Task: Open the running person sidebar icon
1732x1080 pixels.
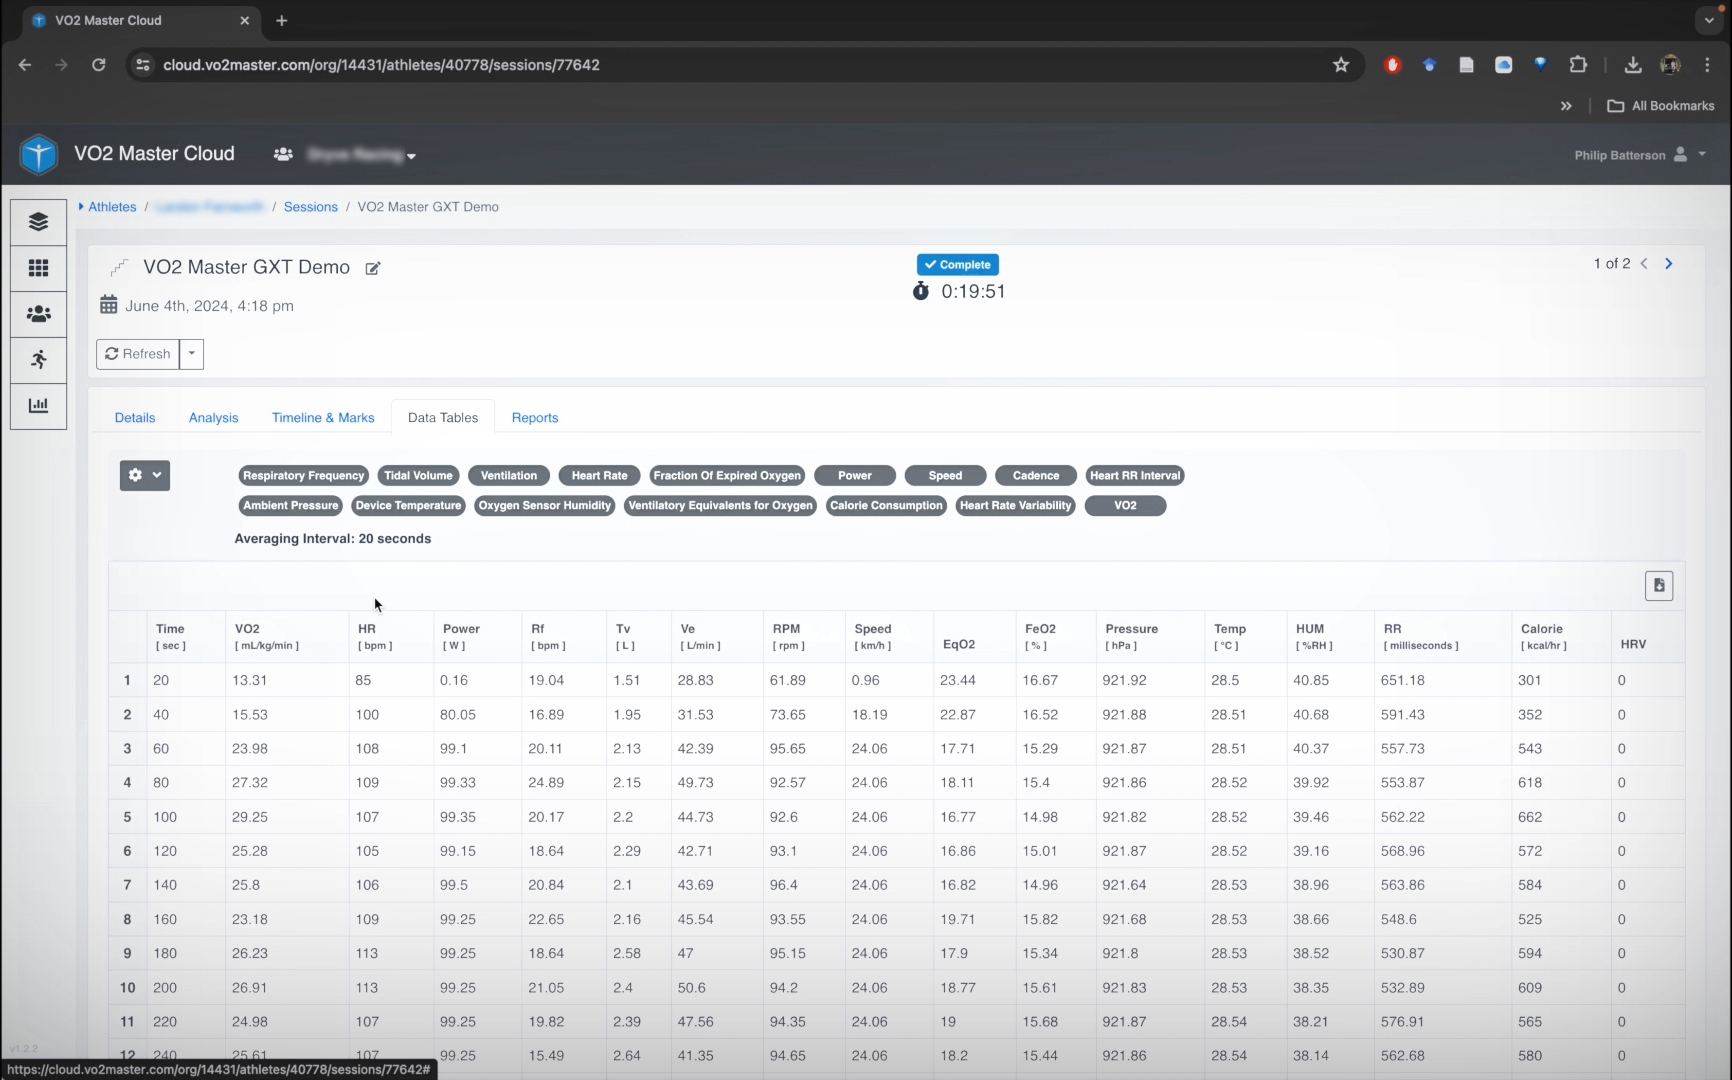Action: pyautogui.click(x=38, y=360)
